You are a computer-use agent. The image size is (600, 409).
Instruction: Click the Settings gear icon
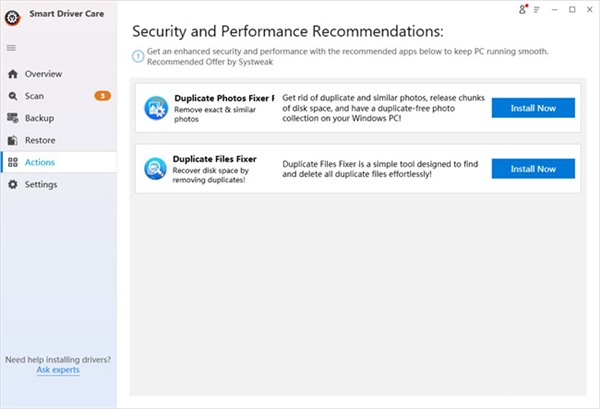(12, 184)
